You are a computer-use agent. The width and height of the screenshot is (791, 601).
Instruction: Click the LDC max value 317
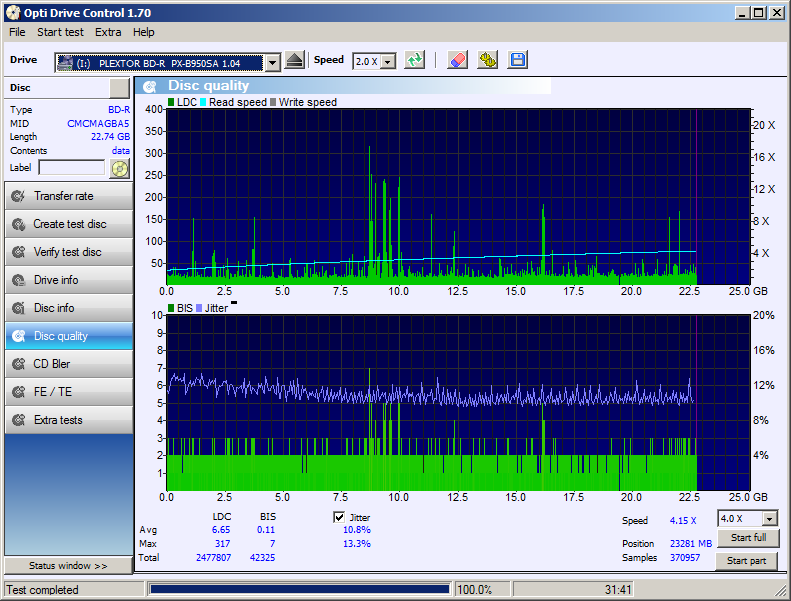(x=222, y=543)
